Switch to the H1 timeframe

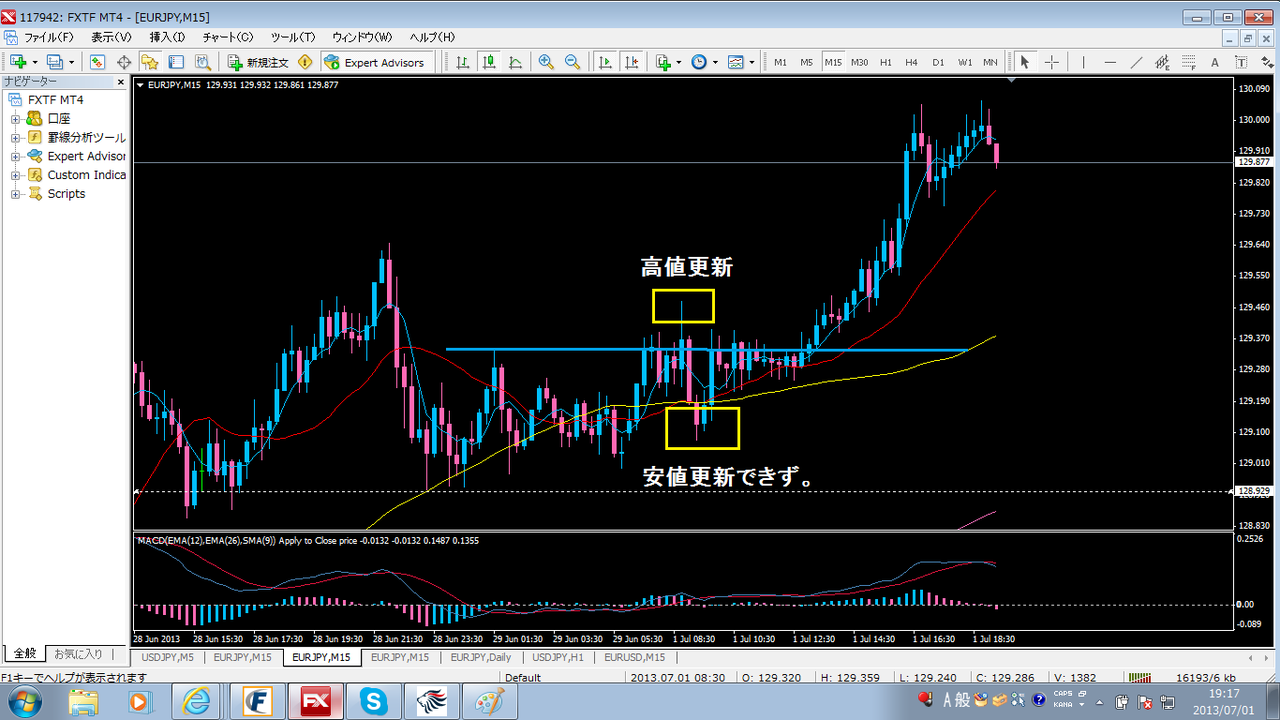886,62
